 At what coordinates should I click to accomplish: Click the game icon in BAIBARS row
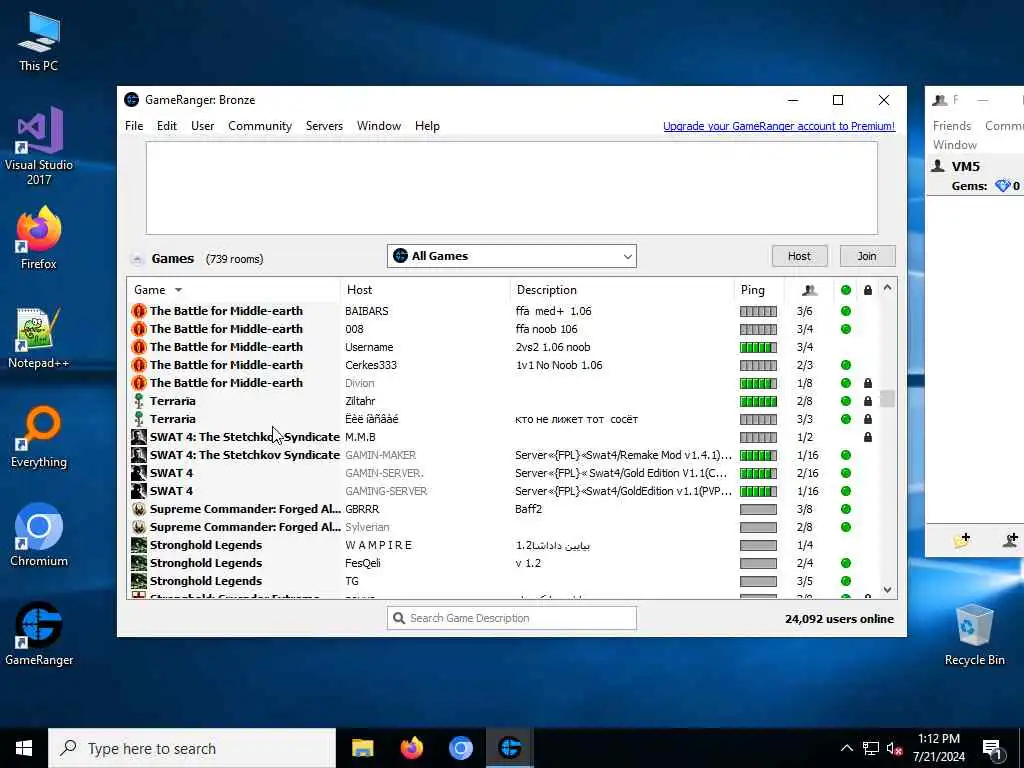coord(138,311)
